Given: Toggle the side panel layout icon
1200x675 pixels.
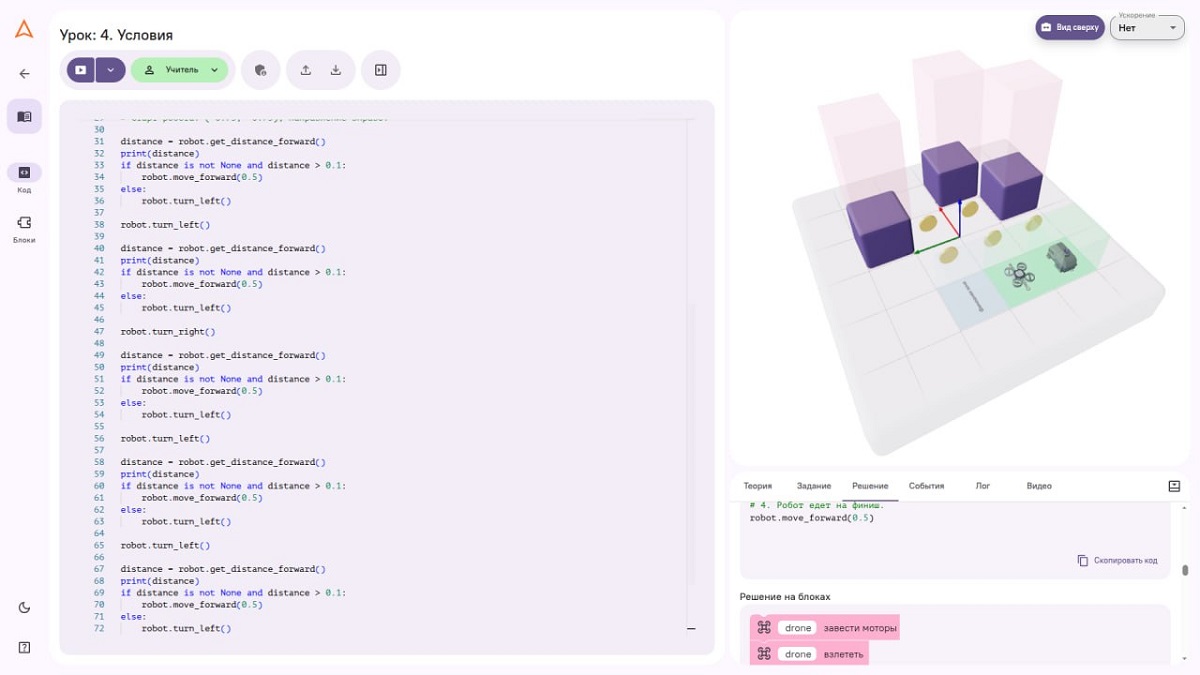Looking at the screenshot, I should [x=381, y=70].
